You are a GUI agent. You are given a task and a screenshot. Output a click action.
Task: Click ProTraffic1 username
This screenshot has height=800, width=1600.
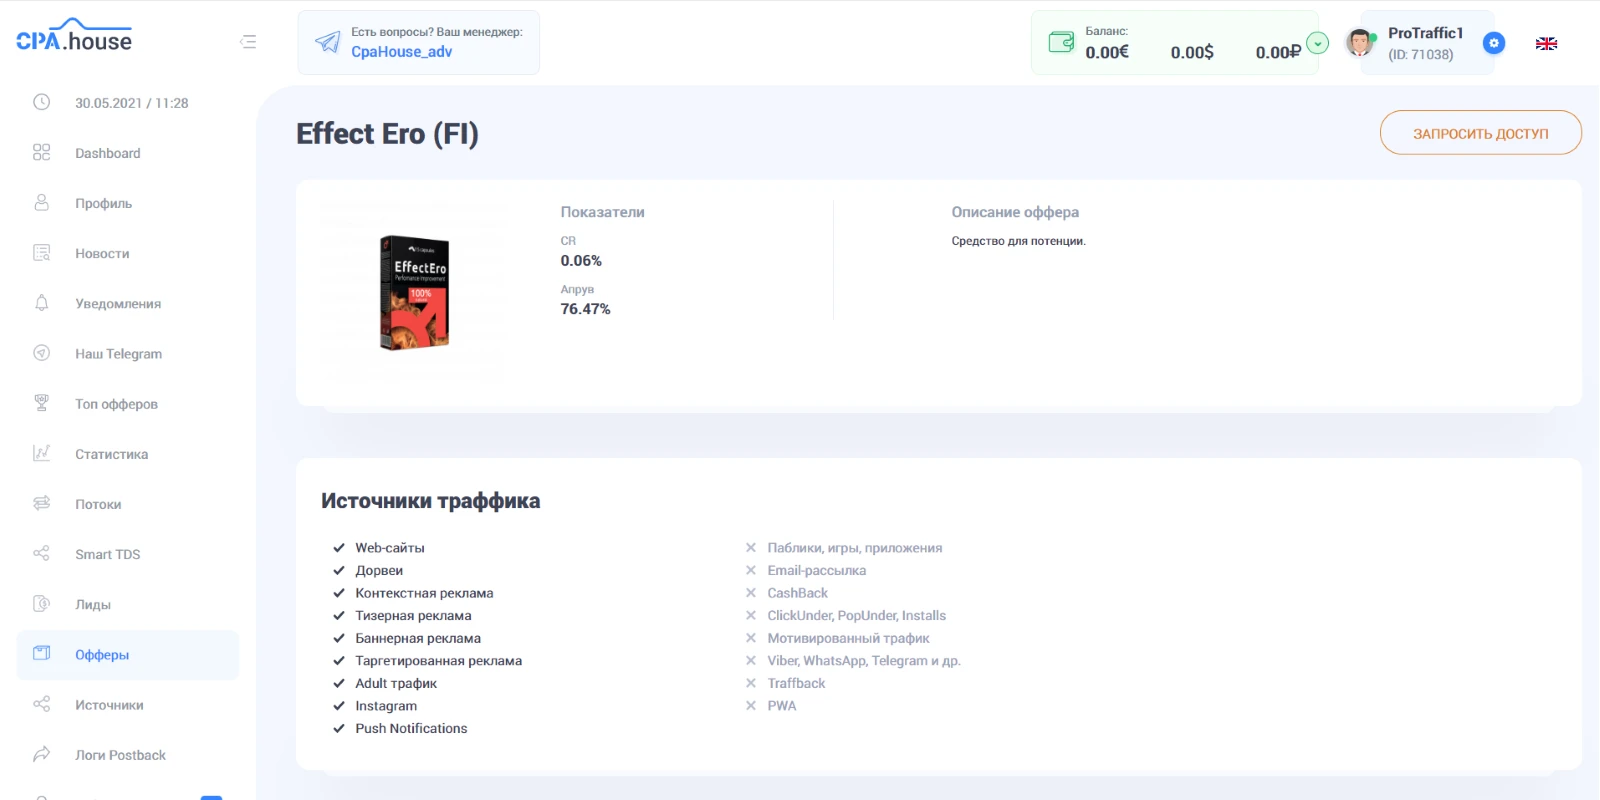tap(1425, 33)
